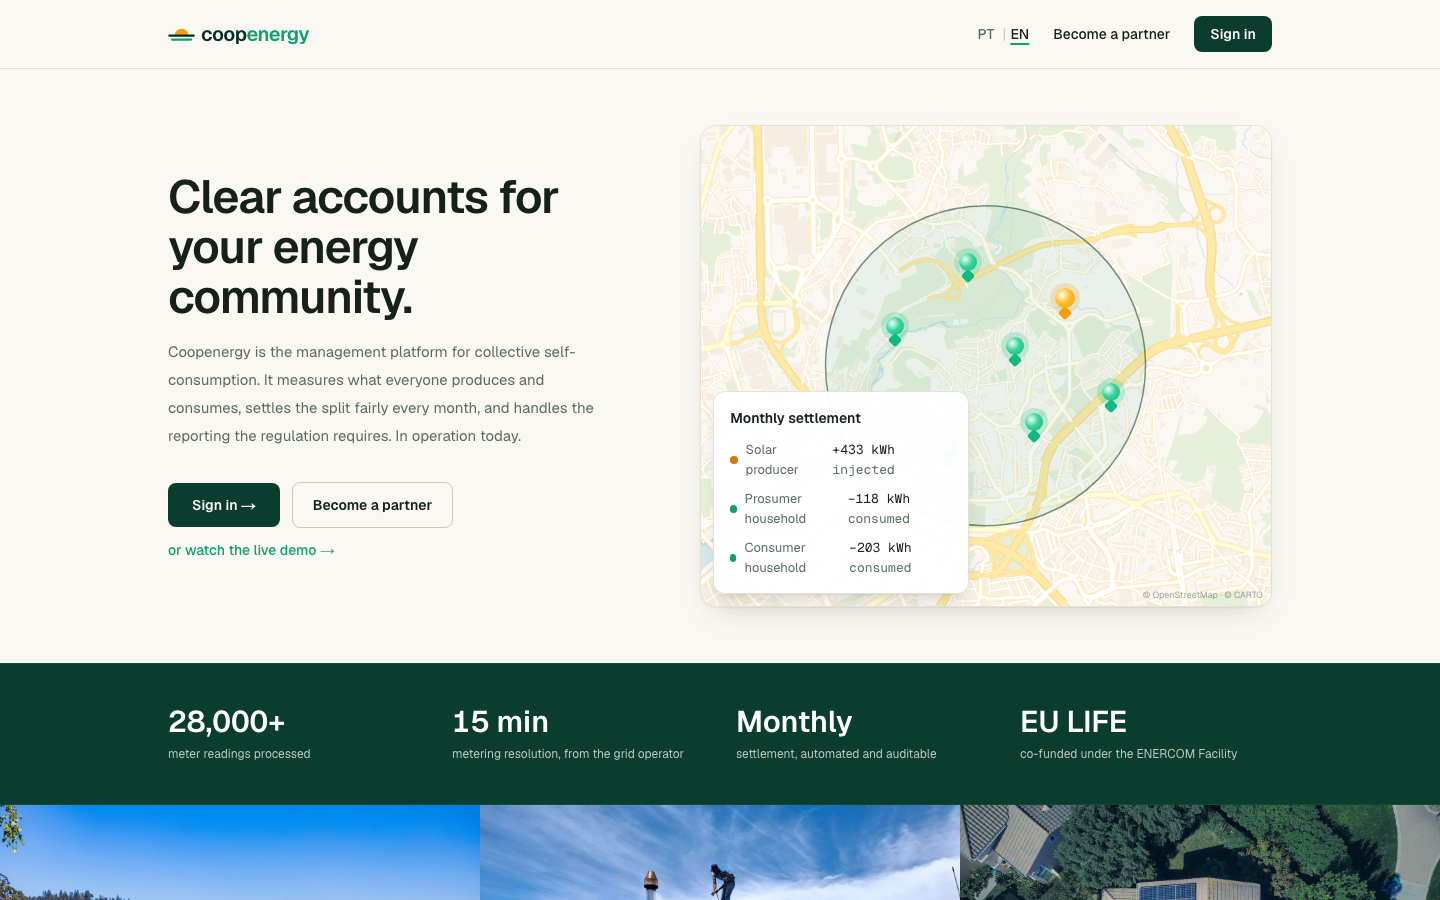Open Become a partner in header
Image resolution: width=1440 pixels, height=900 pixels.
point(1111,34)
